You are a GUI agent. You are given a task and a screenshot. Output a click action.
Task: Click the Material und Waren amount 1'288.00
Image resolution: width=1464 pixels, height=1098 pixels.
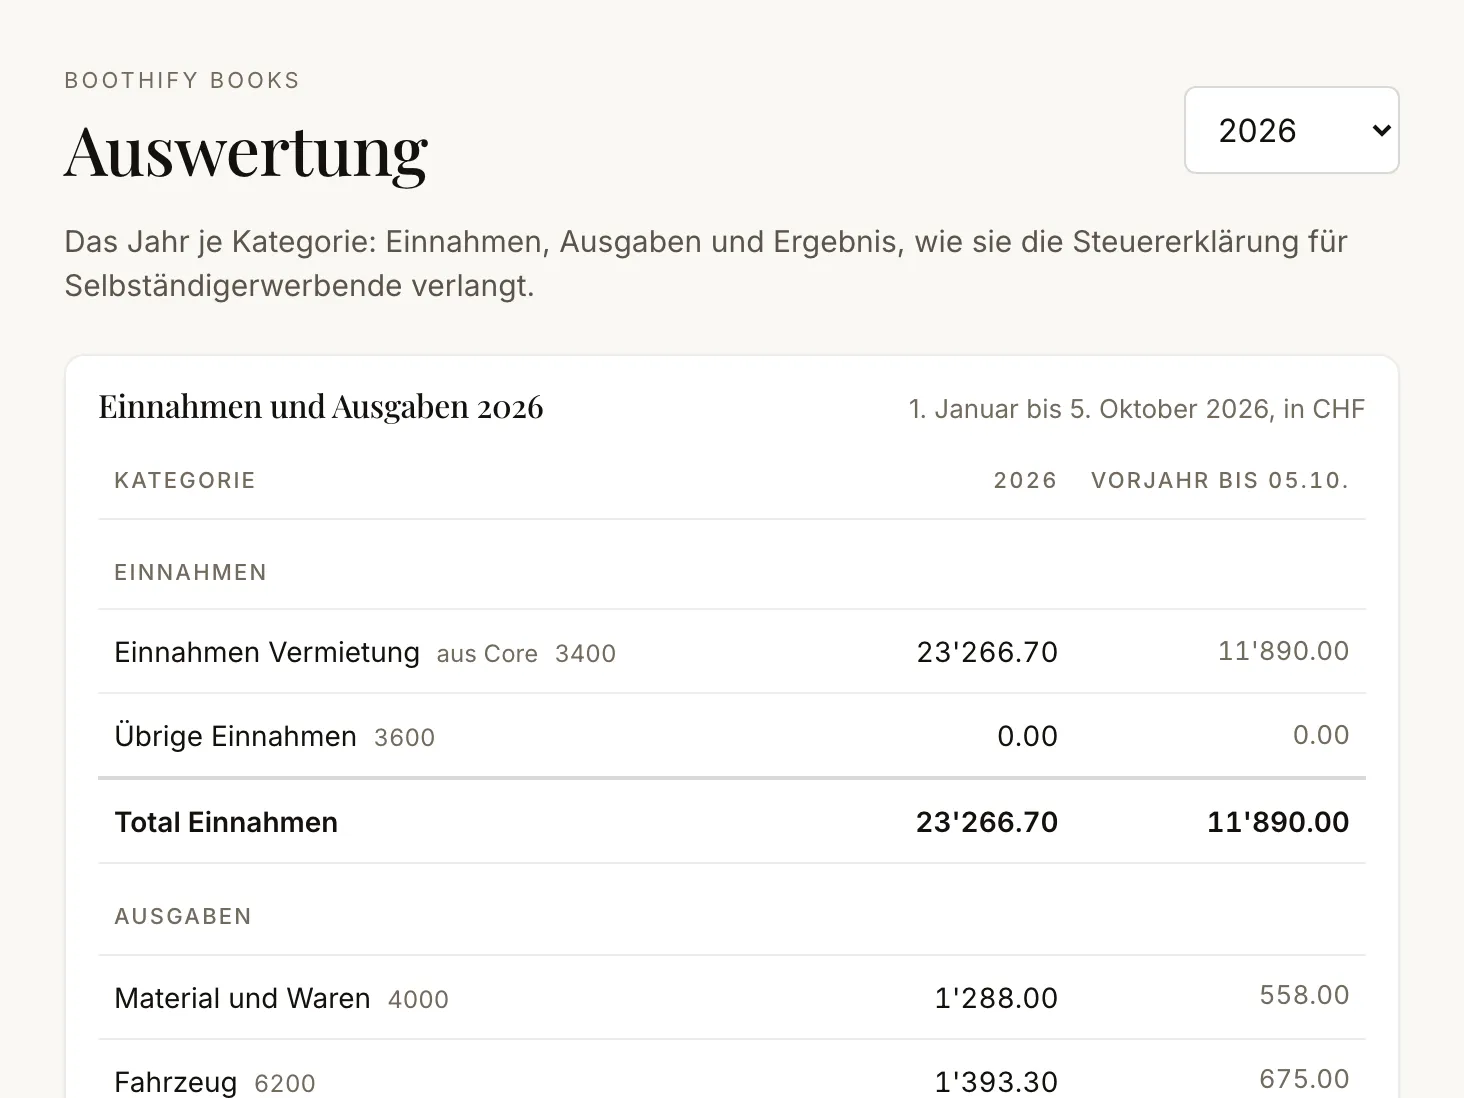pos(996,998)
